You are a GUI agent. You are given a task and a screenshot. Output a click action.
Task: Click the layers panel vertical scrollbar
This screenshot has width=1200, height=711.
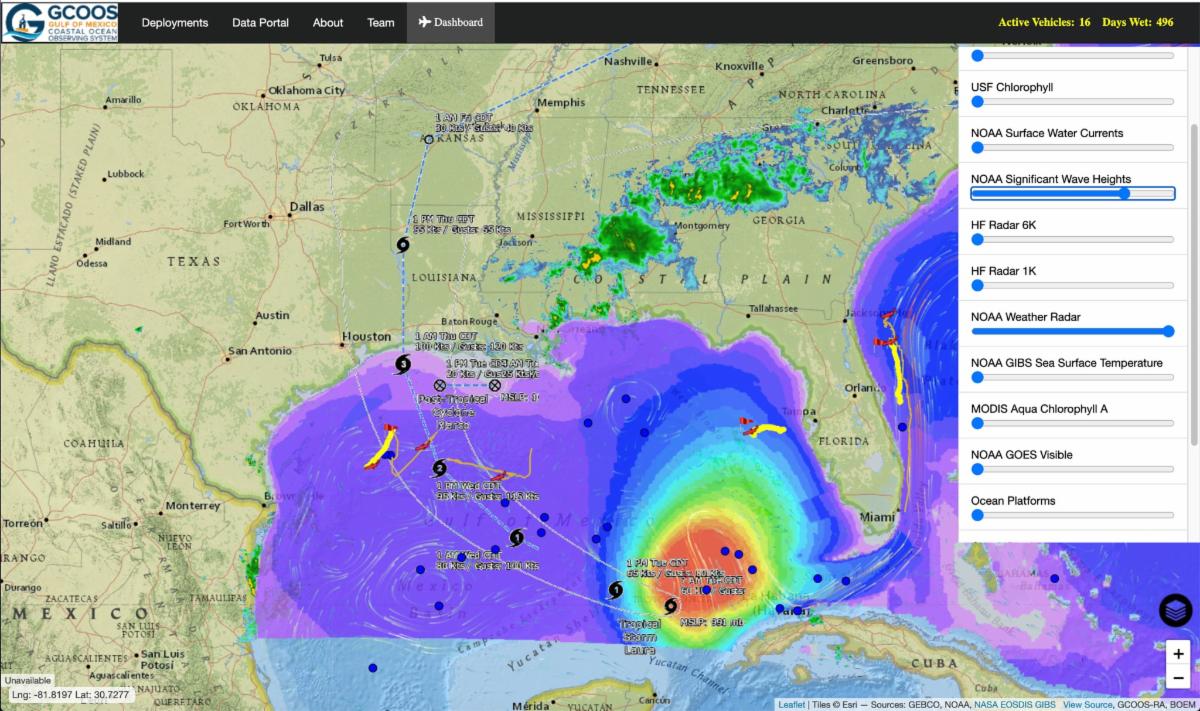(1194, 280)
